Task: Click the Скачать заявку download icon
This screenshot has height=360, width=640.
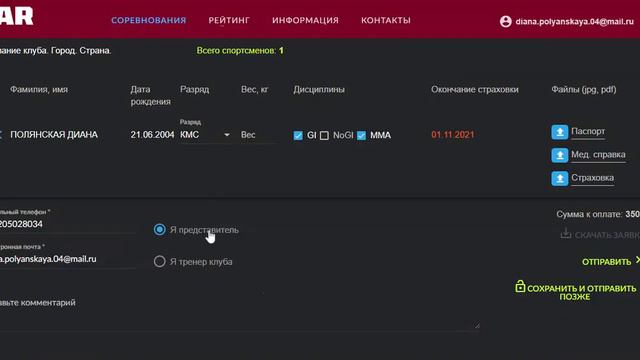Action: (x=566, y=233)
